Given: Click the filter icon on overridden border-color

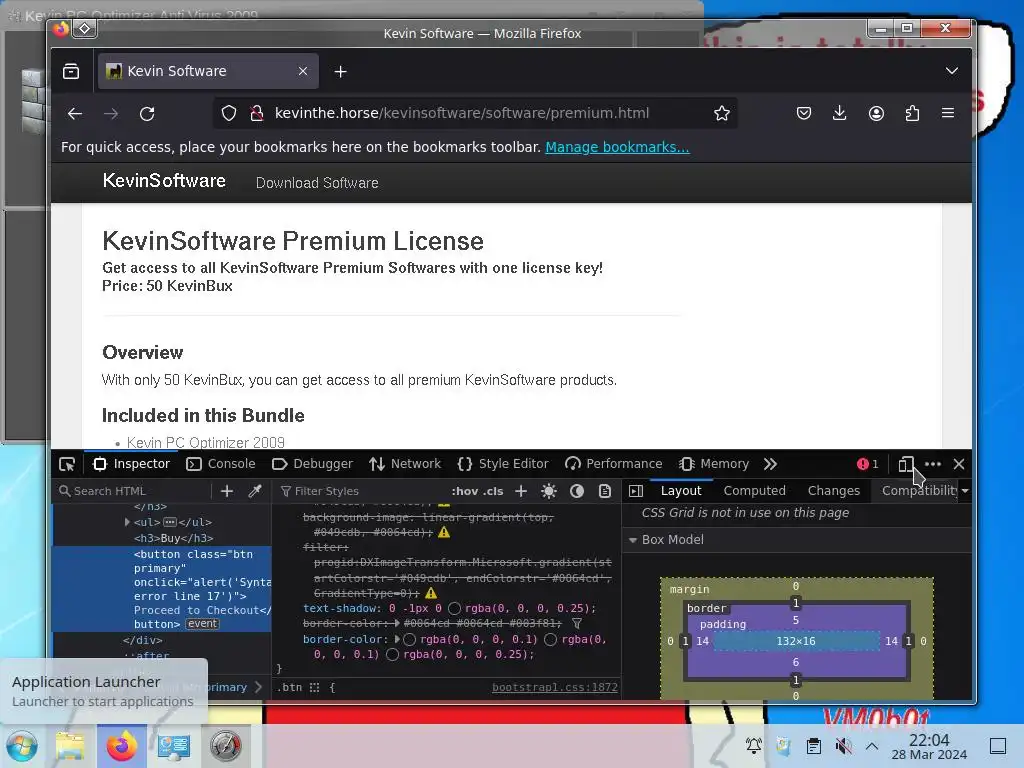Looking at the screenshot, I should 577,624.
